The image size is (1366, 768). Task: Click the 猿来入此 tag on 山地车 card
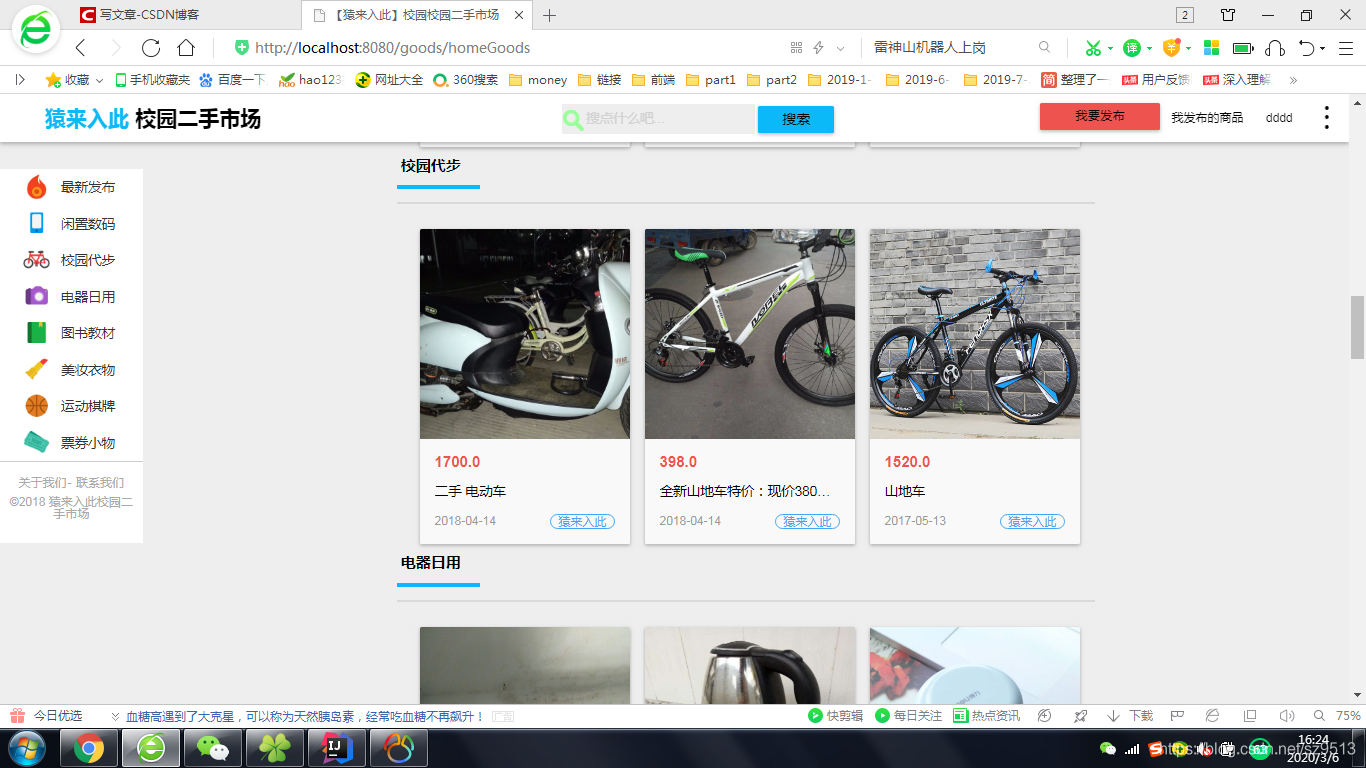1032,521
